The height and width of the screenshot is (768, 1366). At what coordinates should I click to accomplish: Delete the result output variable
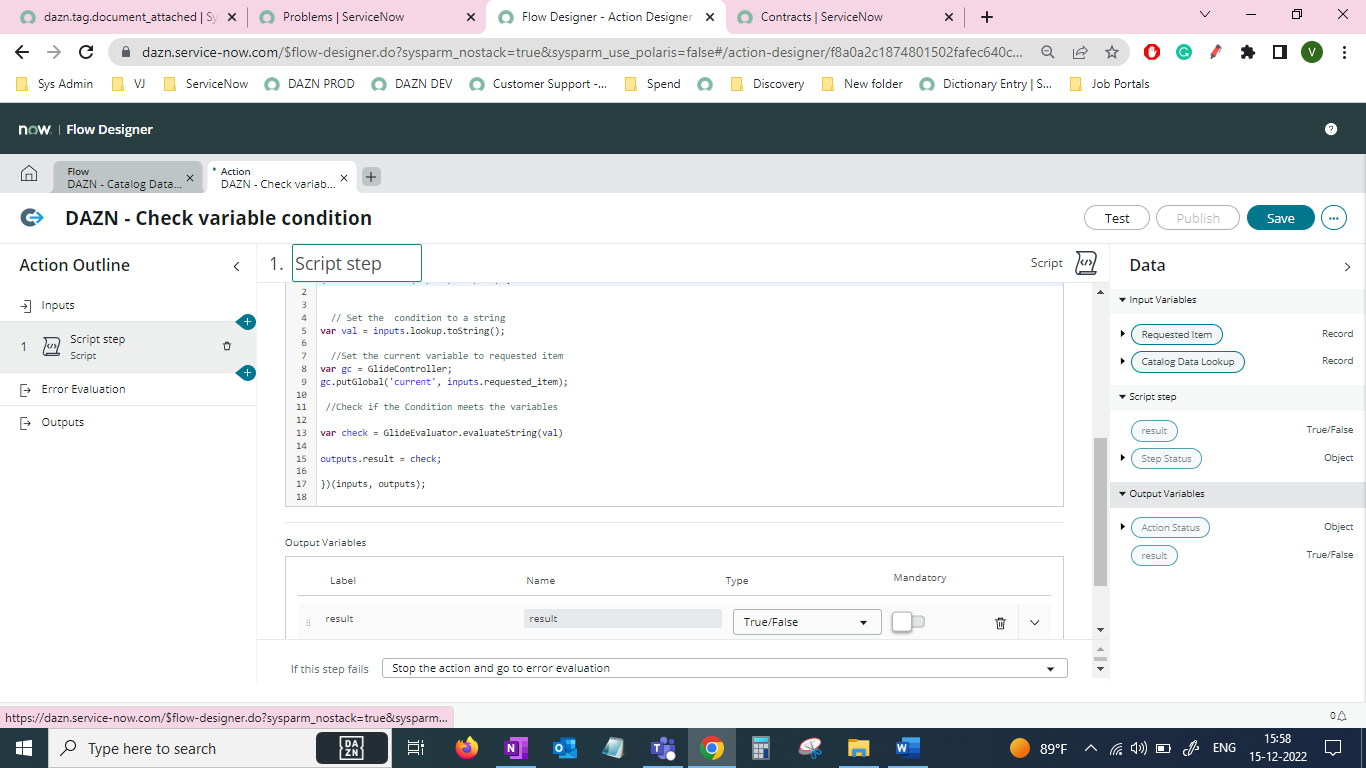tap(1000, 623)
